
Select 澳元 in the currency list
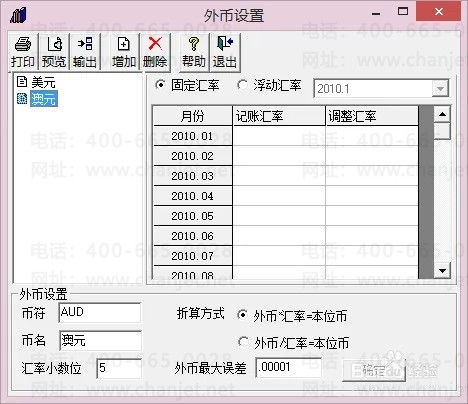tap(44, 99)
